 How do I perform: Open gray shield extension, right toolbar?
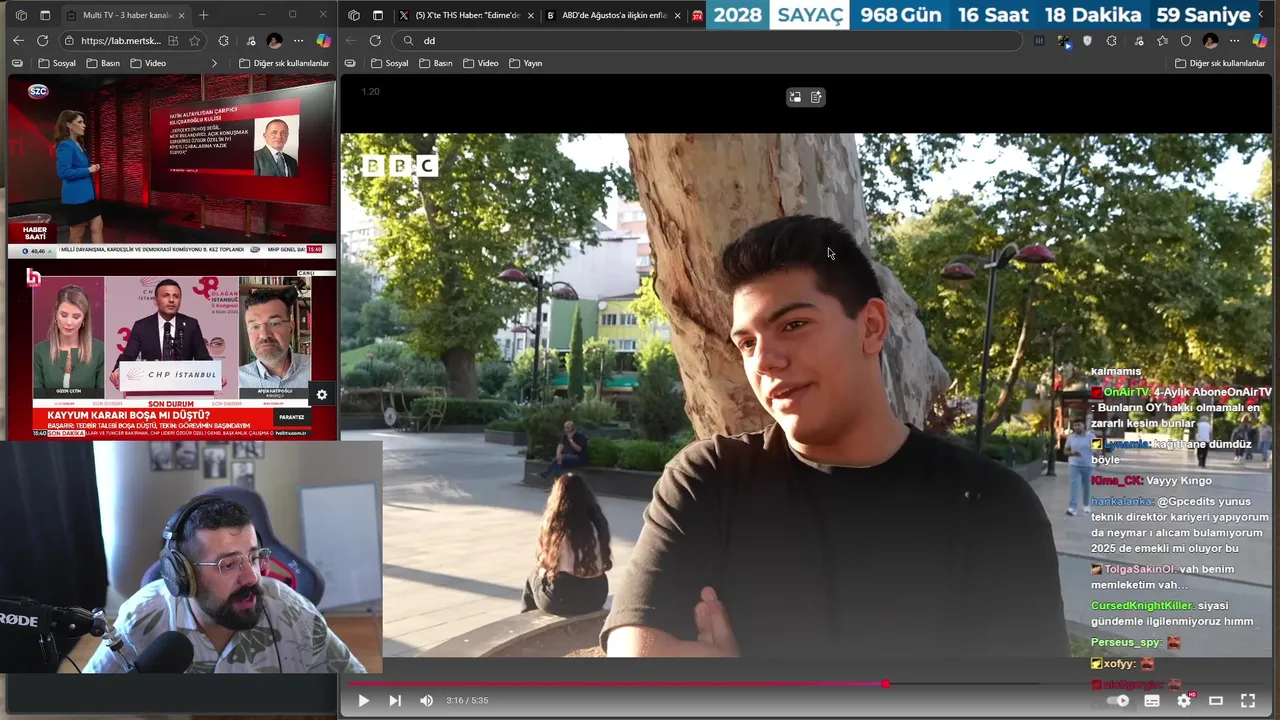1087,41
